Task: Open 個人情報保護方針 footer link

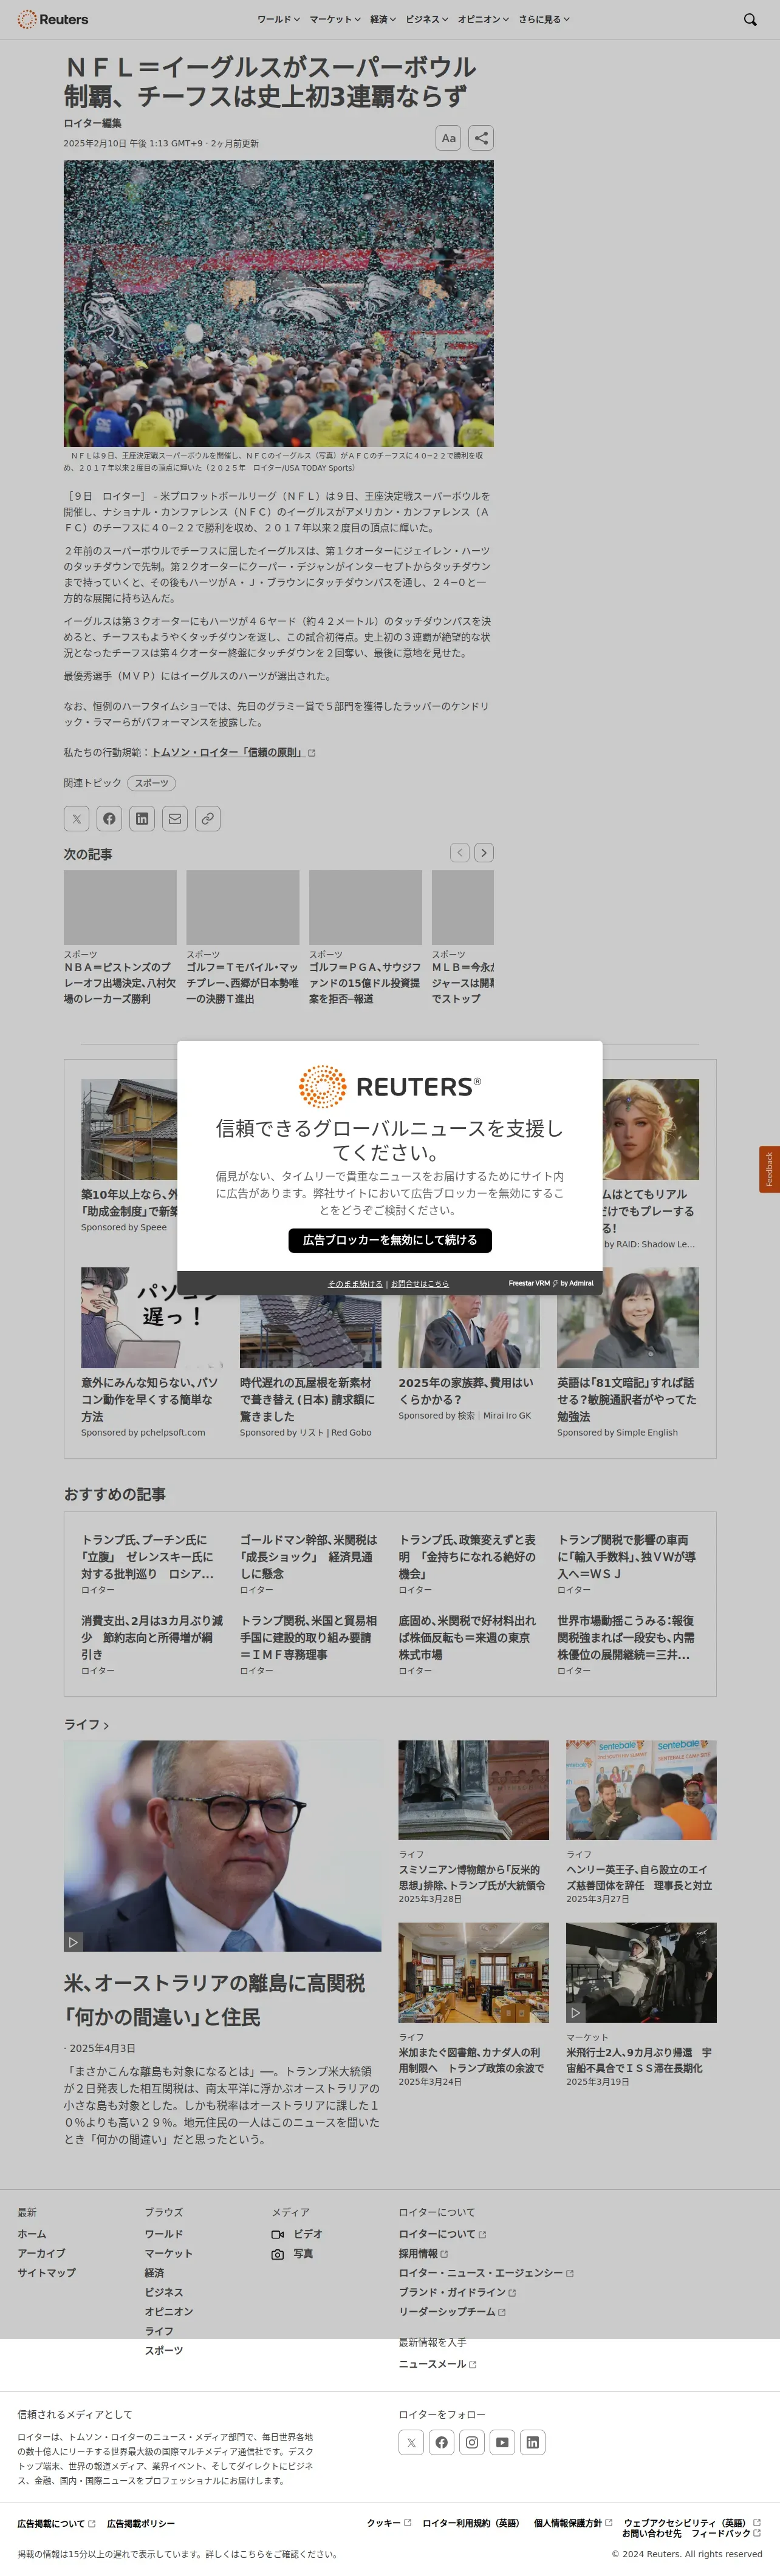Action: click(572, 2523)
